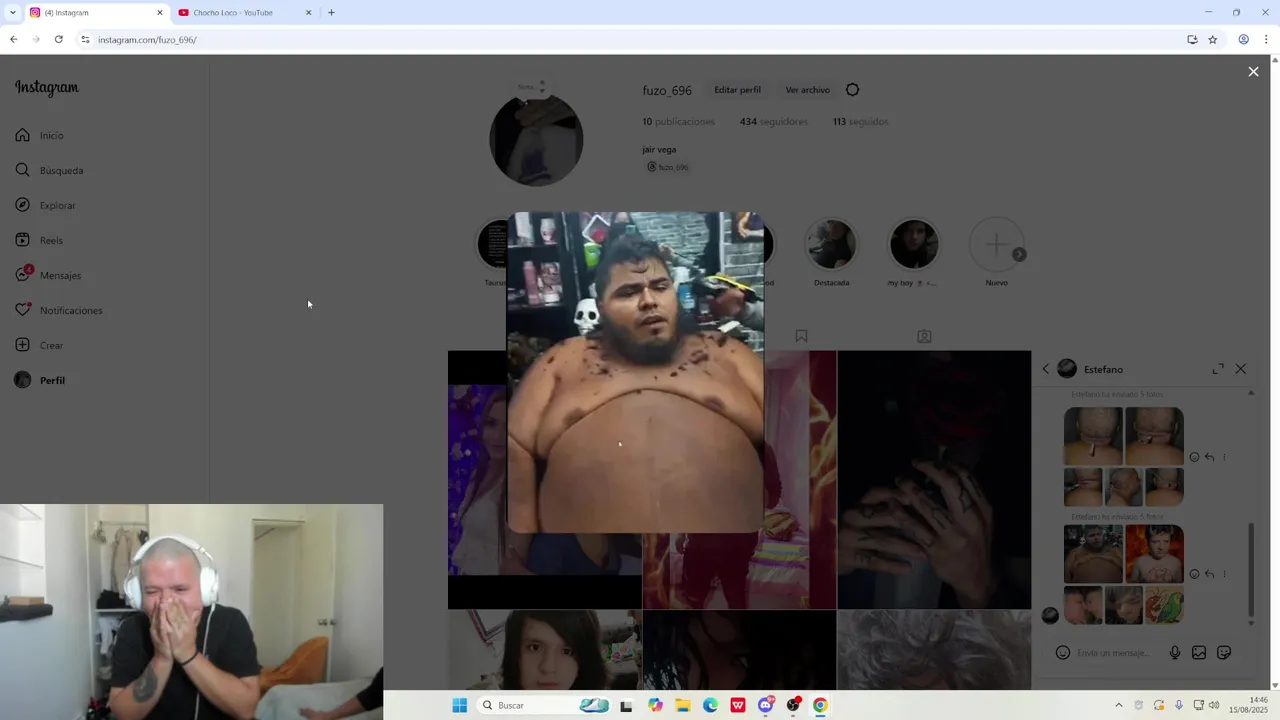The image size is (1280, 720).
Task: Open the 113 seguidos list
Action: click(x=860, y=122)
